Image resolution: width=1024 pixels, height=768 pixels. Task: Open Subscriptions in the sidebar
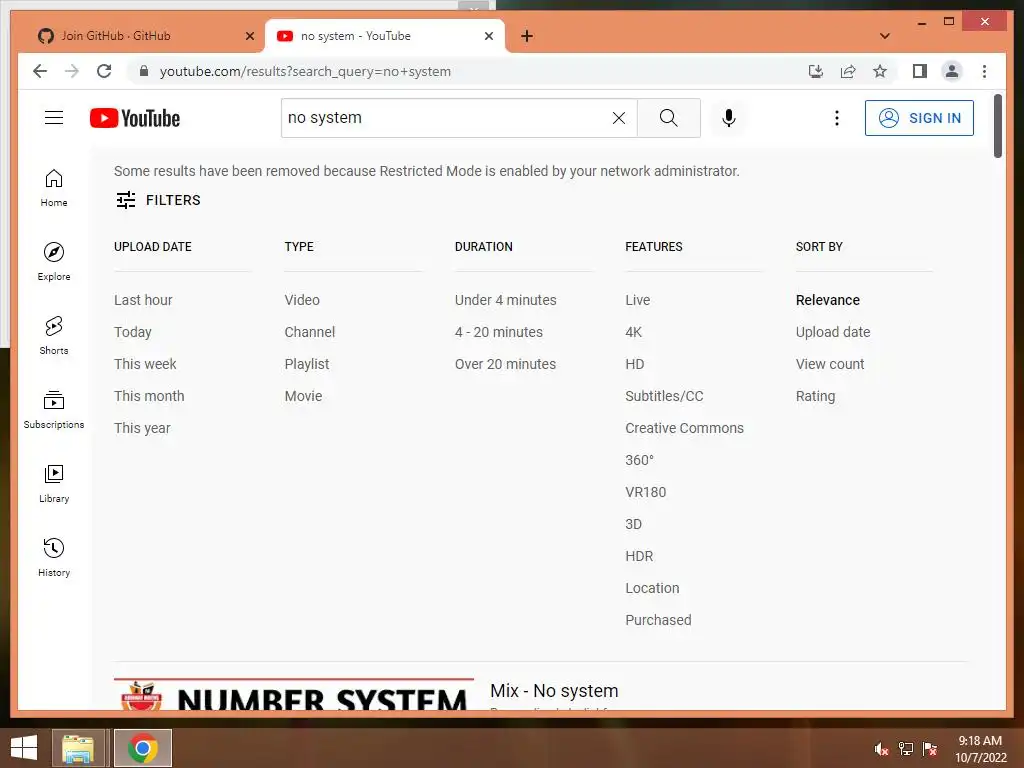54,409
